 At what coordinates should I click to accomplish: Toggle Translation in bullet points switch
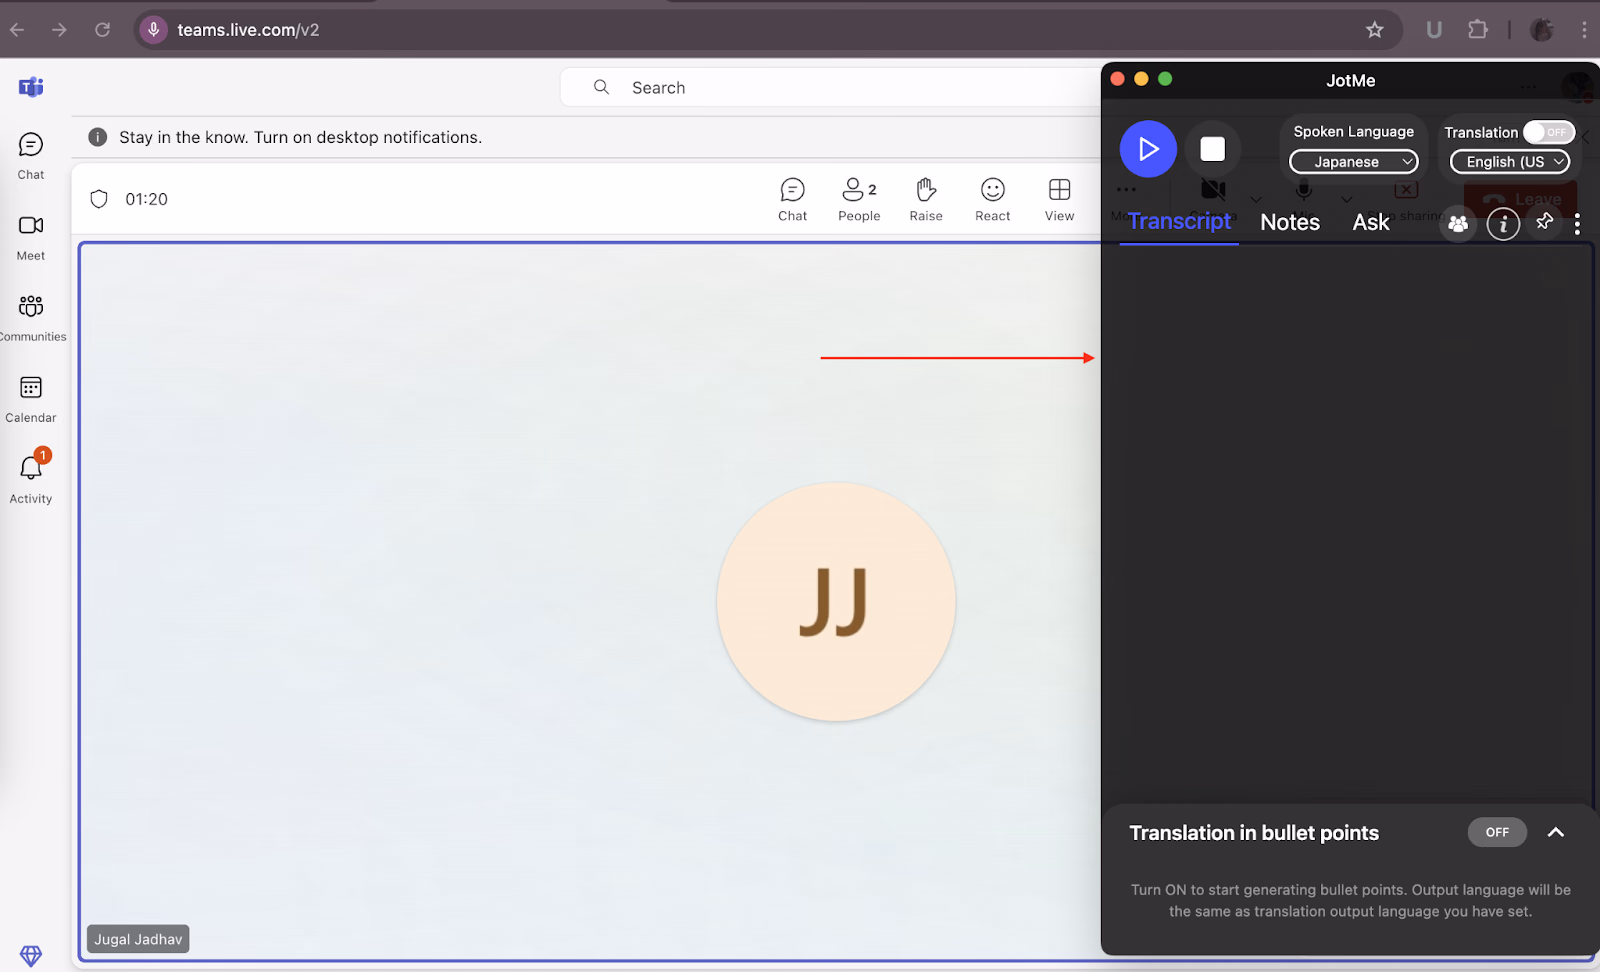tap(1497, 832)
